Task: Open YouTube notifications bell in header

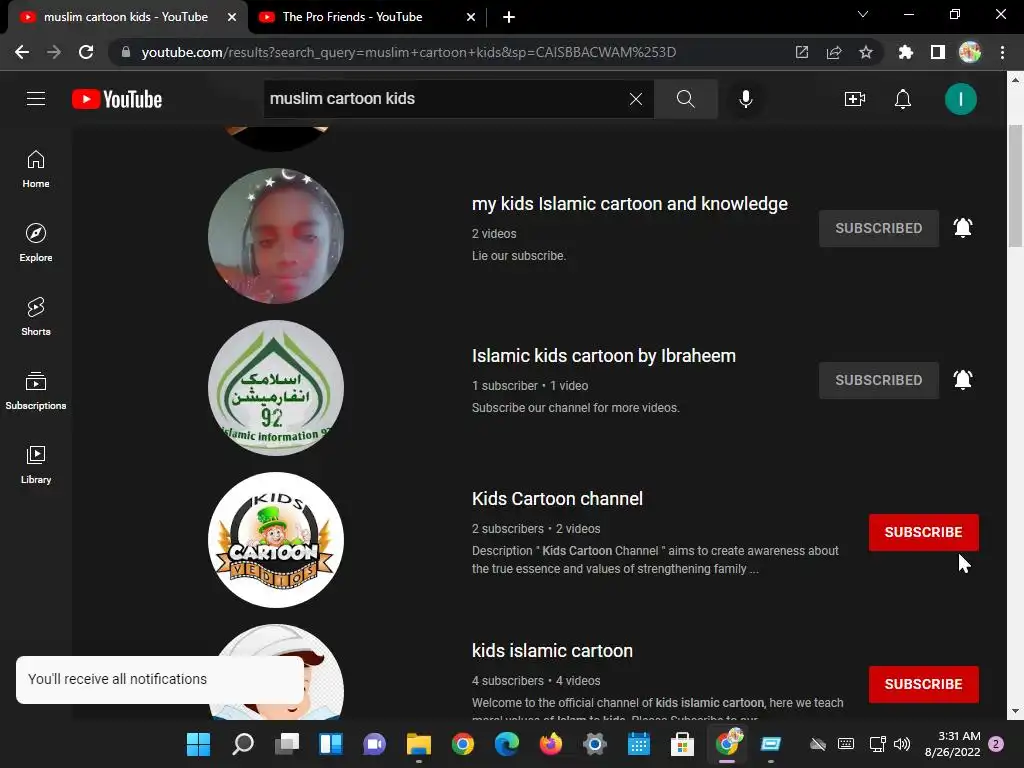Action: (903, 99)
